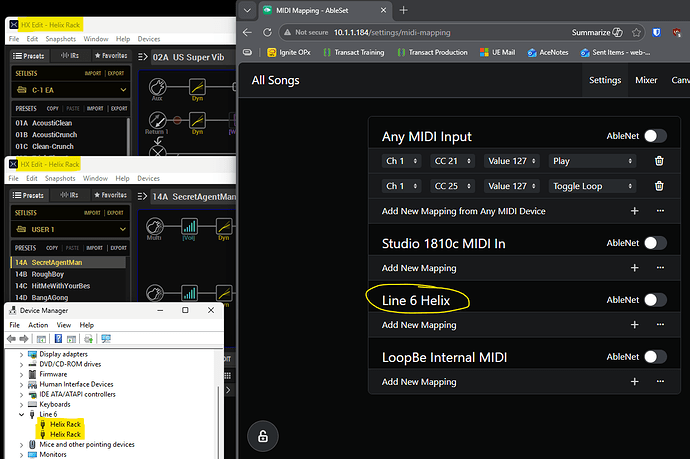Screen dimensions: 690x459
Task: Open the AceNotes bookmark
Action: tap(548, 52)
